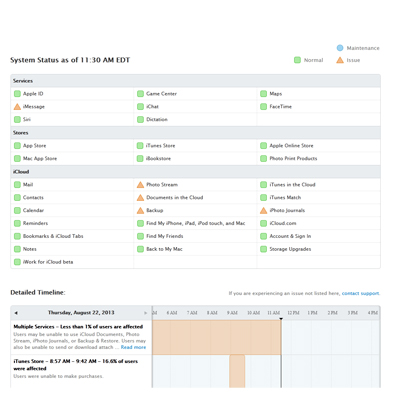Click the Documents in the Cloud label
The height and width of the screenshot is (400, 400).
tap(175, 197)
